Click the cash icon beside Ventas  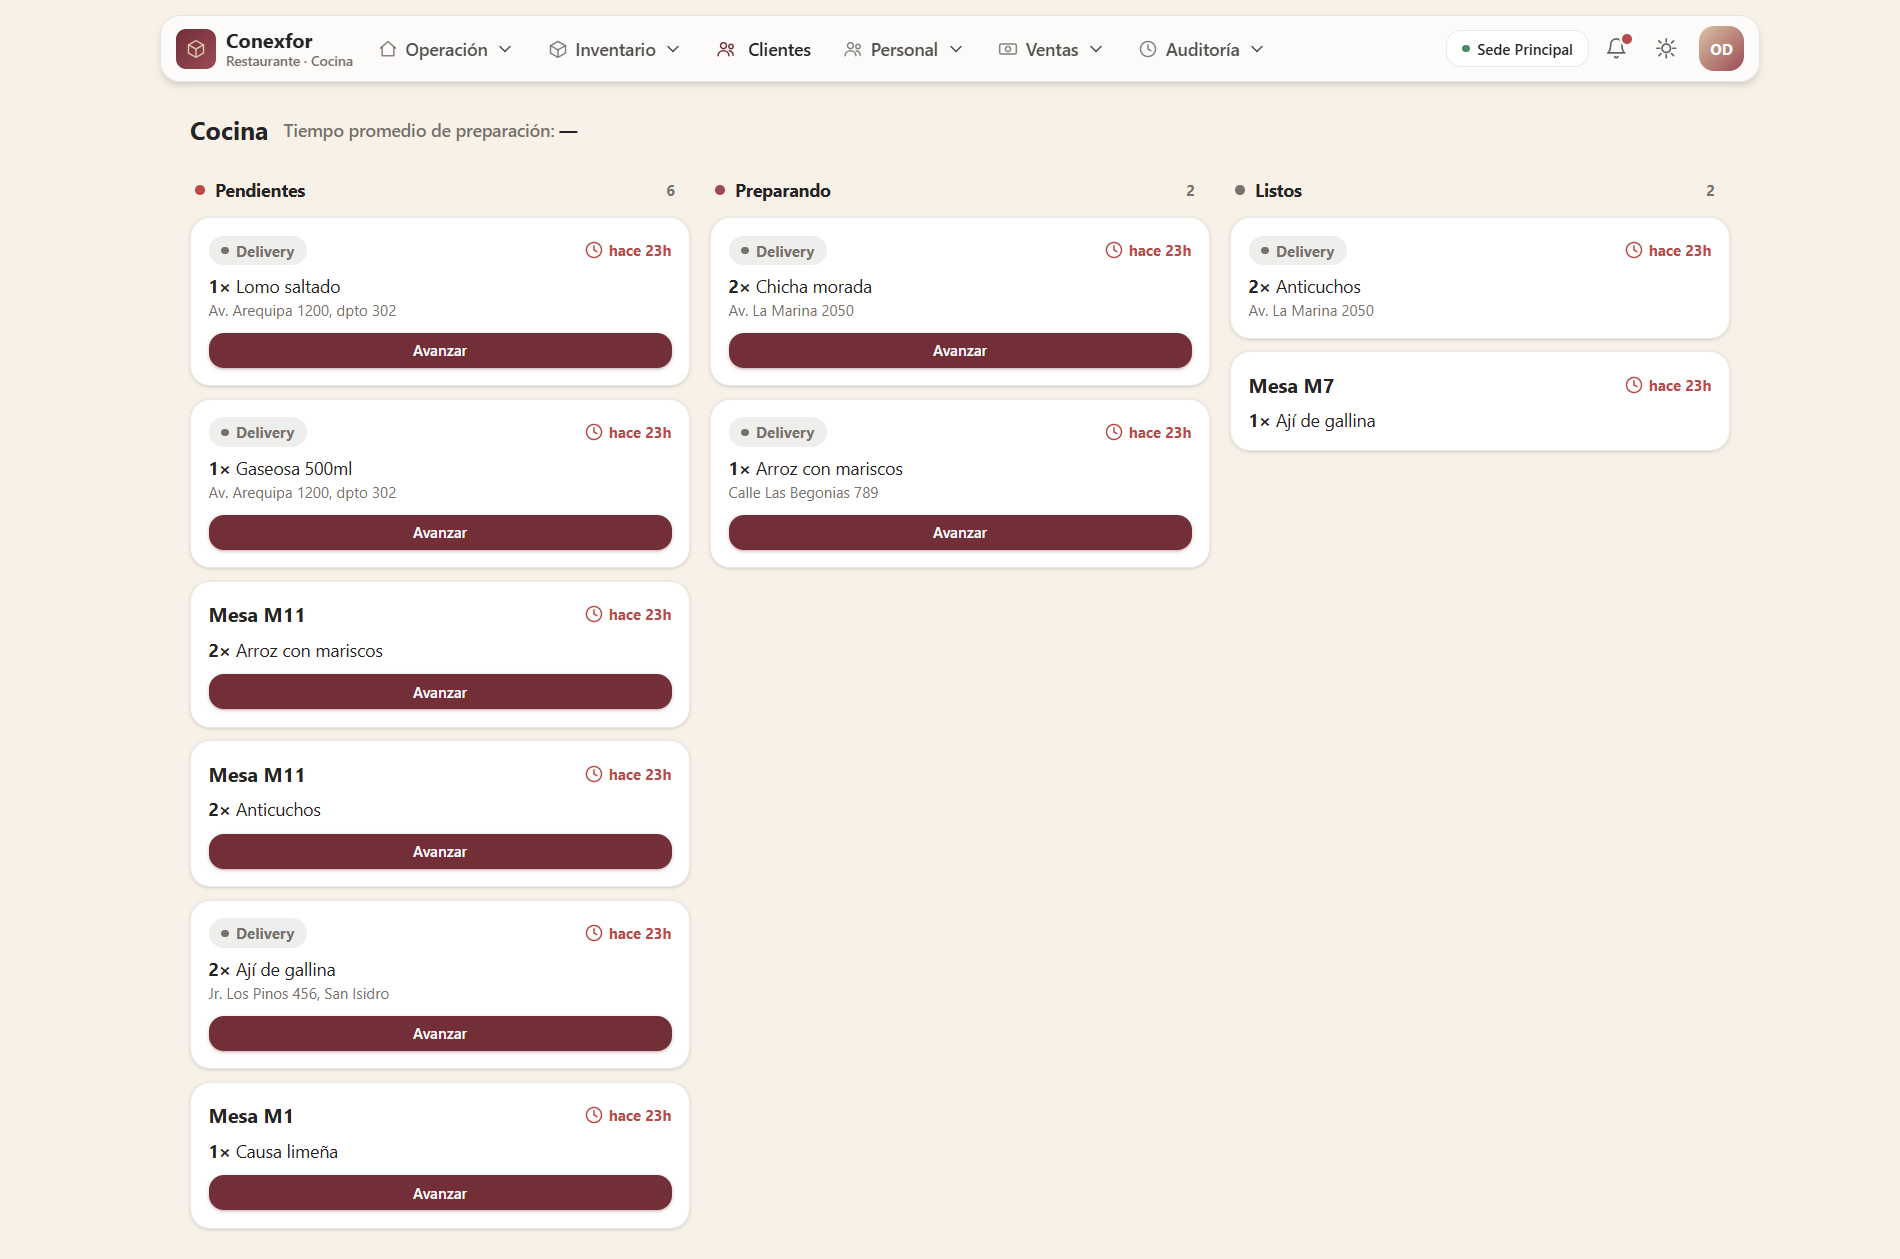pos(1008,49)
